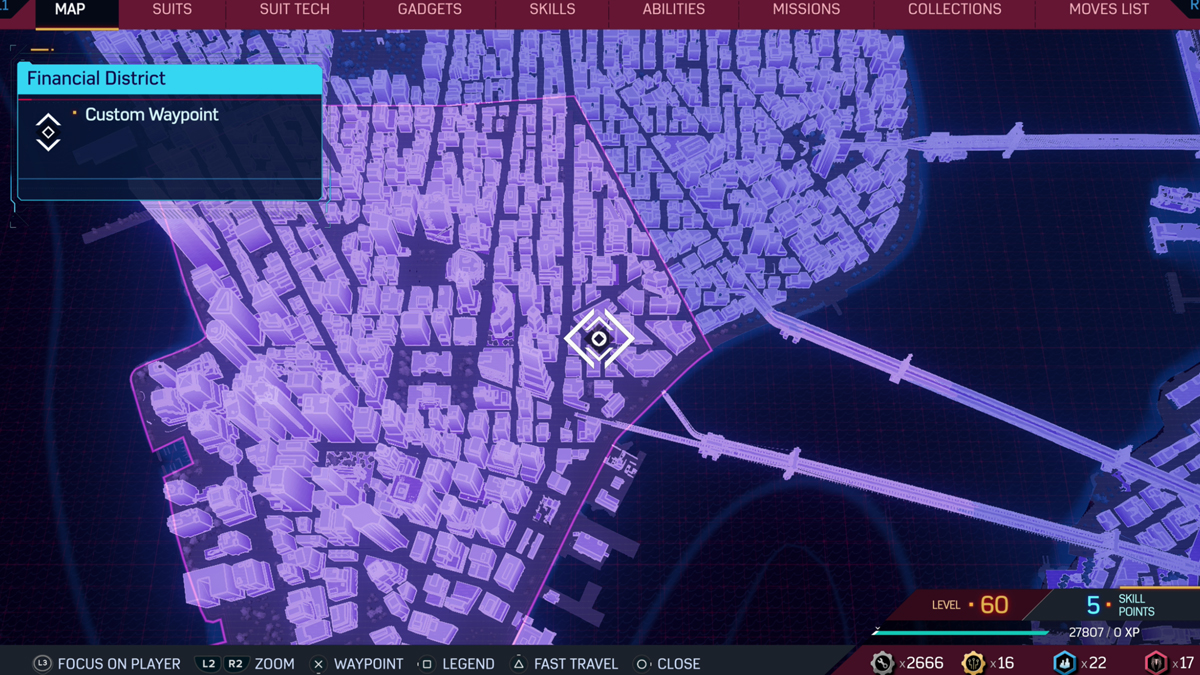This screenshot has width=1200, height=675.
Task: Click the XP progress bar
Action: pyautogui.click(x=960, y=632)
